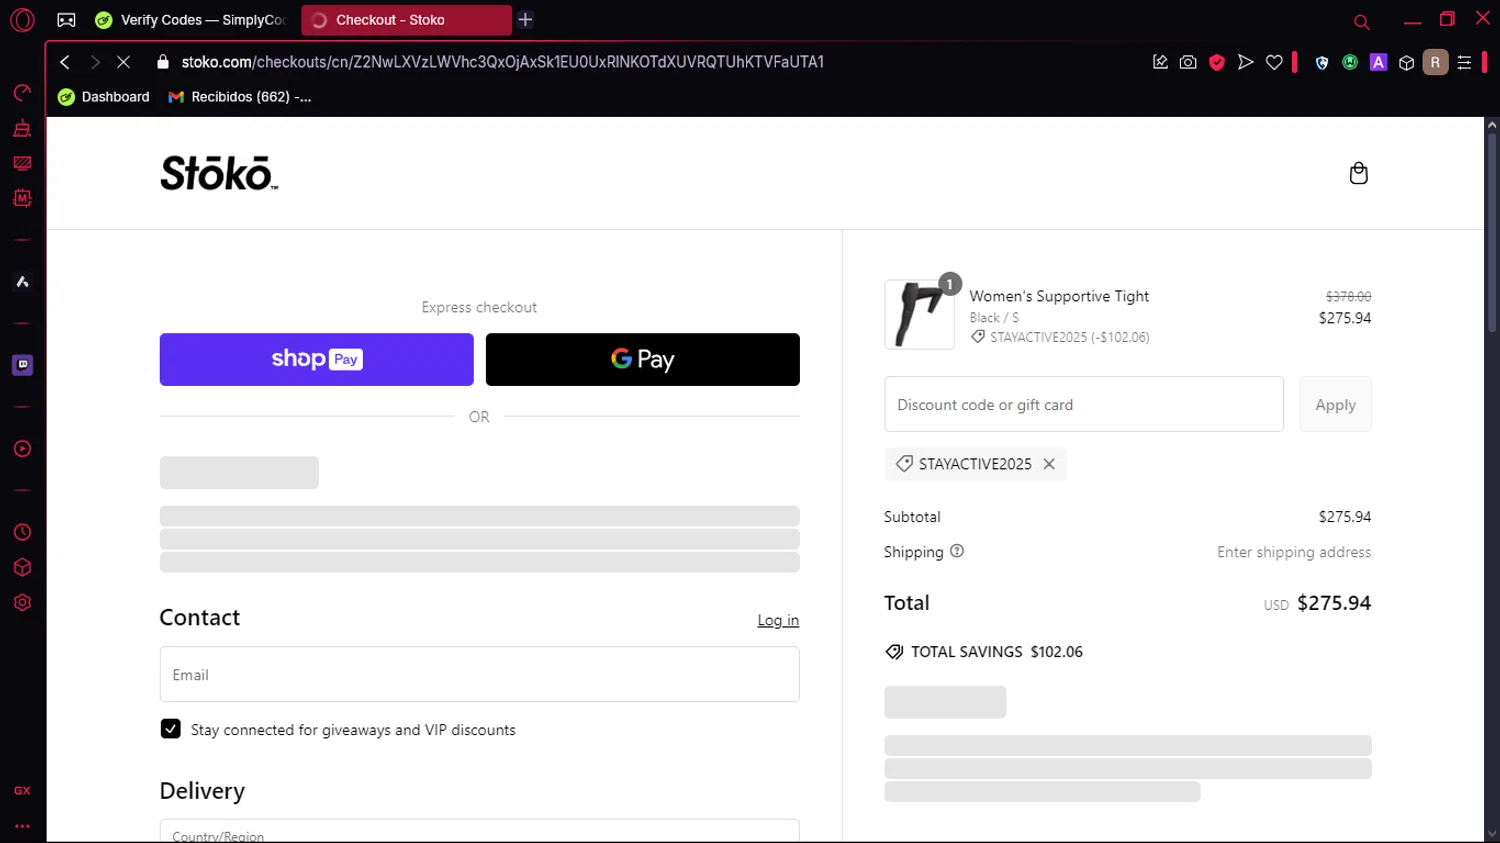Open workspaces icon in tab bar
Image resolution: width=1500 pixels, height=843 pixels.
[66, 20]
